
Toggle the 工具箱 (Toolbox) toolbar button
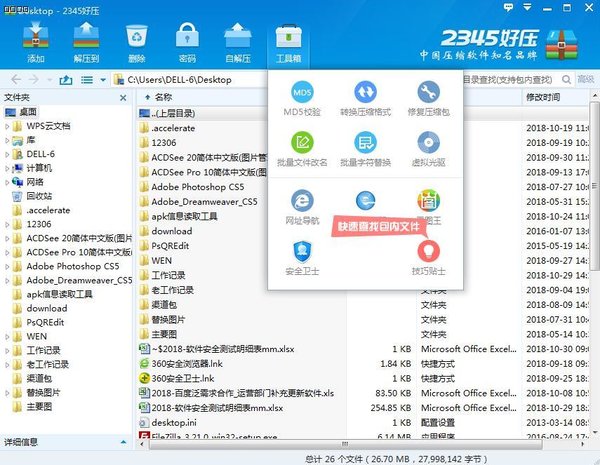289,43
